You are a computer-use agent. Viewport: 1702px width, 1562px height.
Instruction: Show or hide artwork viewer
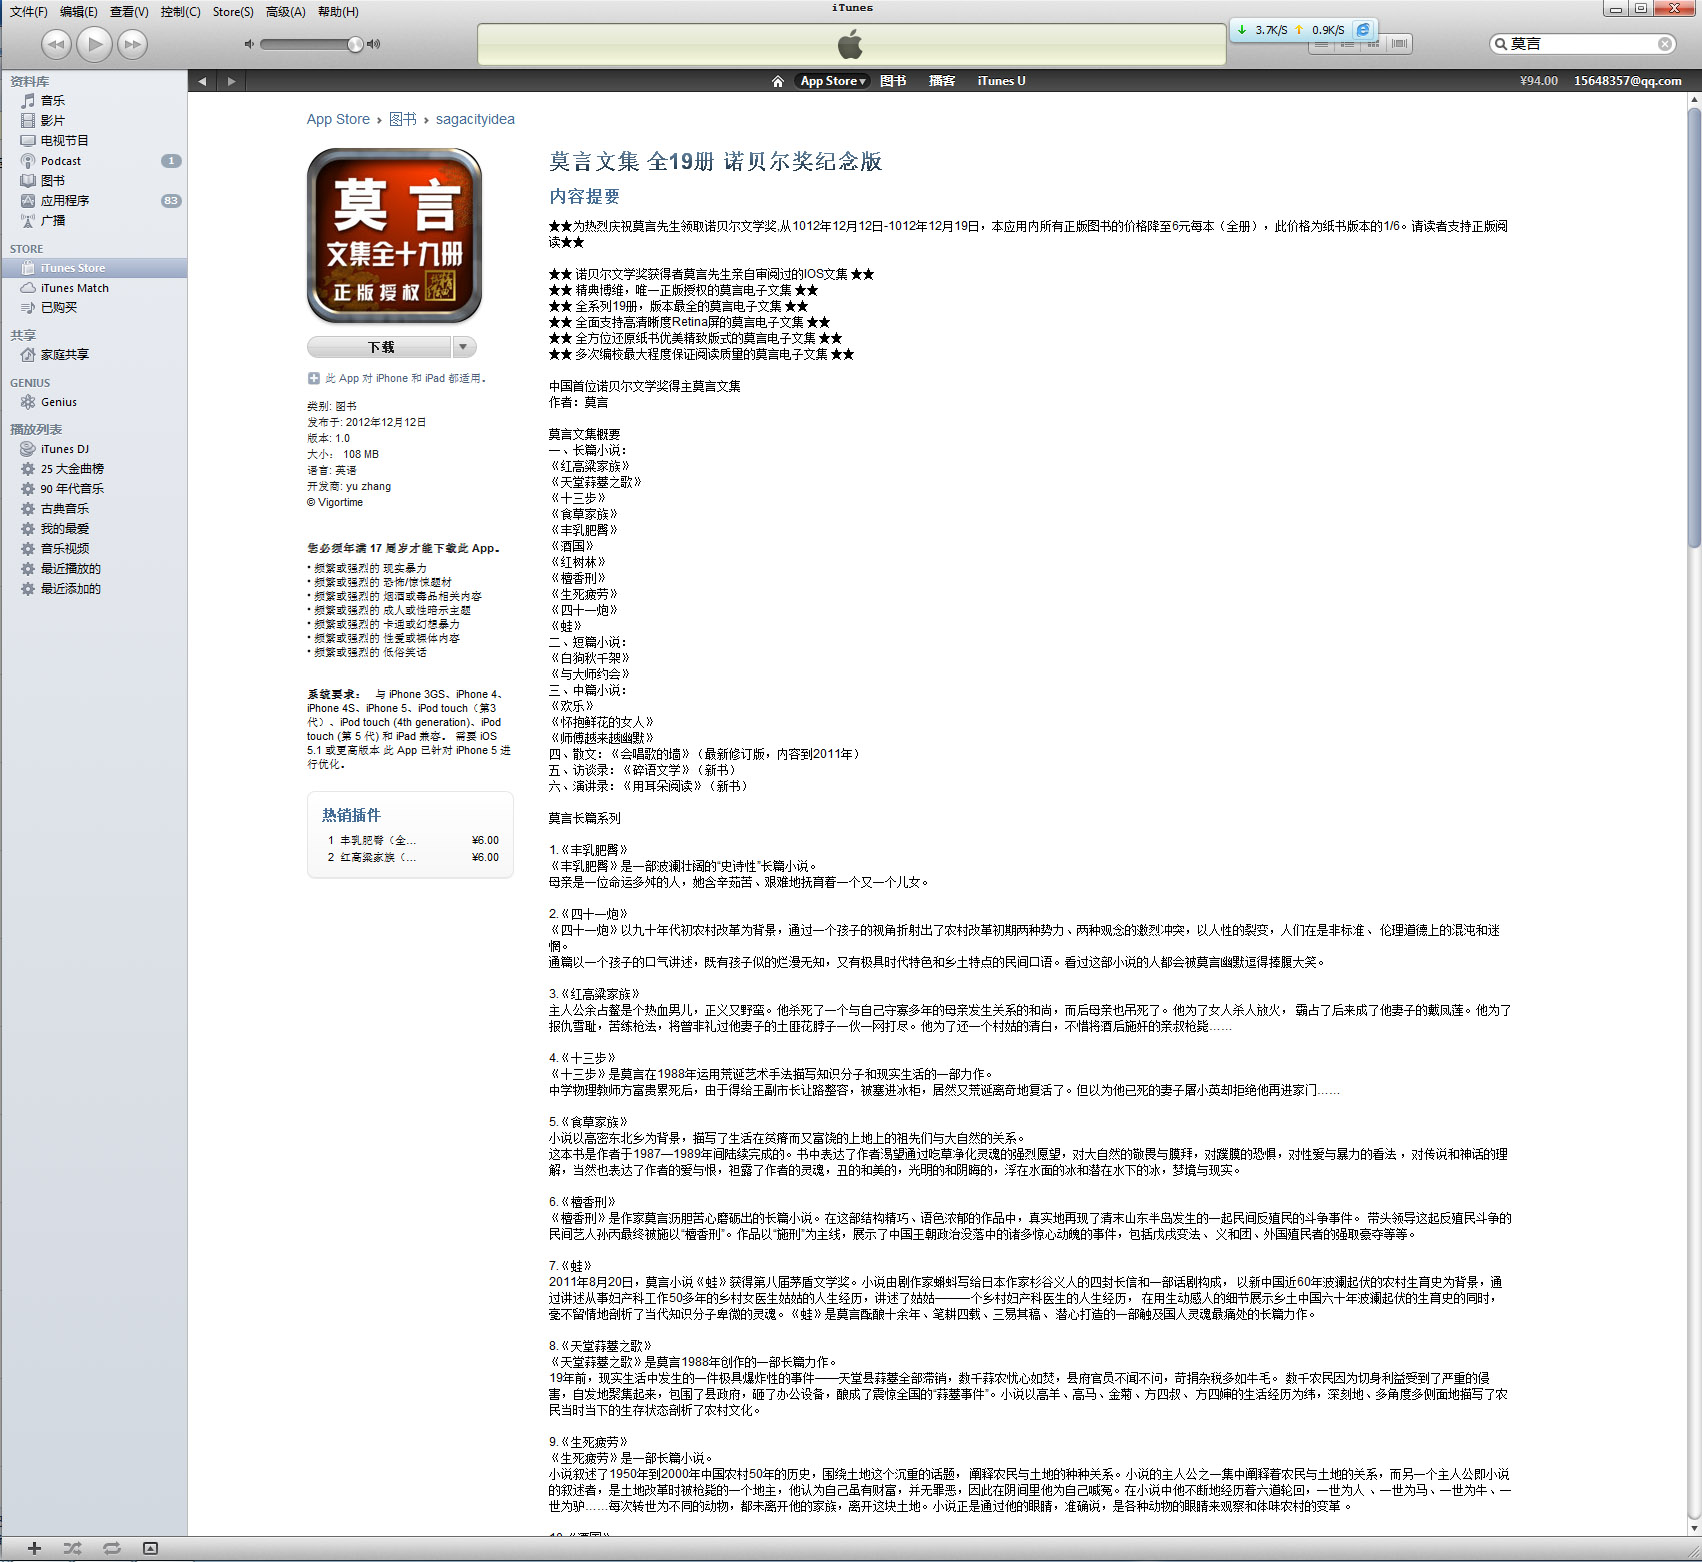click(x=150, y=1548)
